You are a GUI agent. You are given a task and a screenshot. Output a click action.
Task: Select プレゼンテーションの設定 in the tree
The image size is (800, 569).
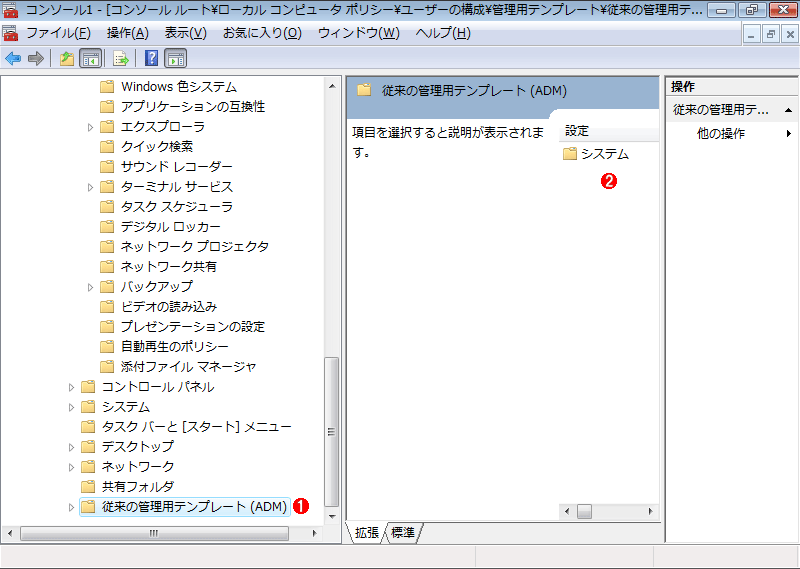click(193, 327)
